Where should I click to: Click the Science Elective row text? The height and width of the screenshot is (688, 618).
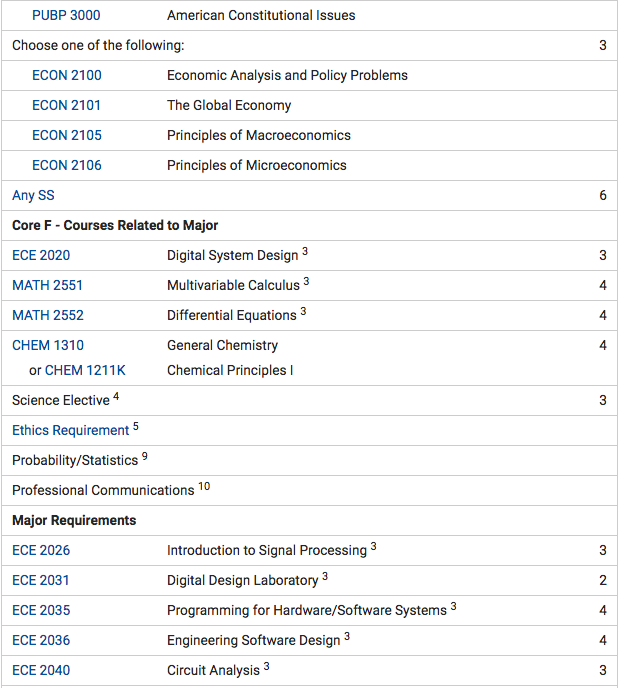[61, 400]
